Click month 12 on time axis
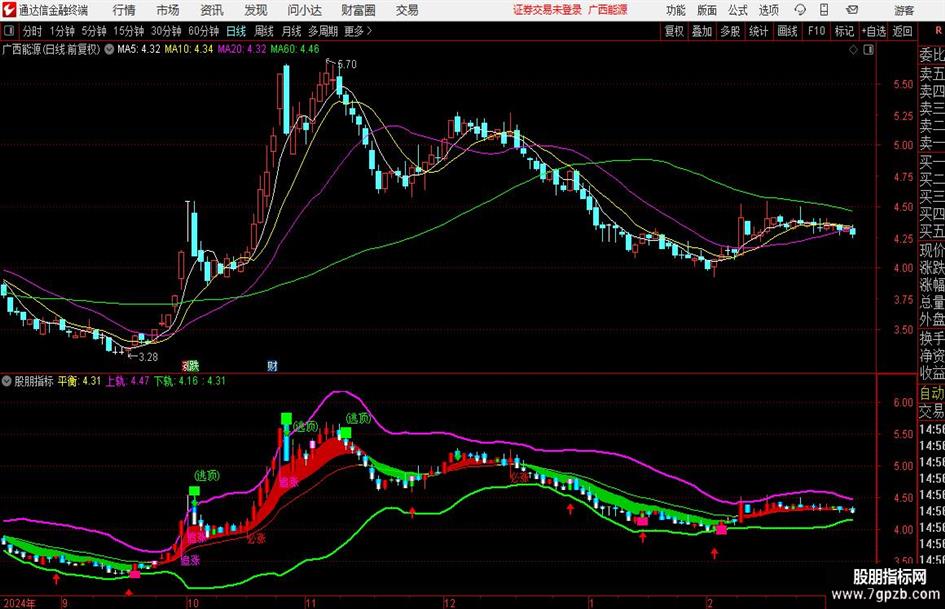 (450, 603)
